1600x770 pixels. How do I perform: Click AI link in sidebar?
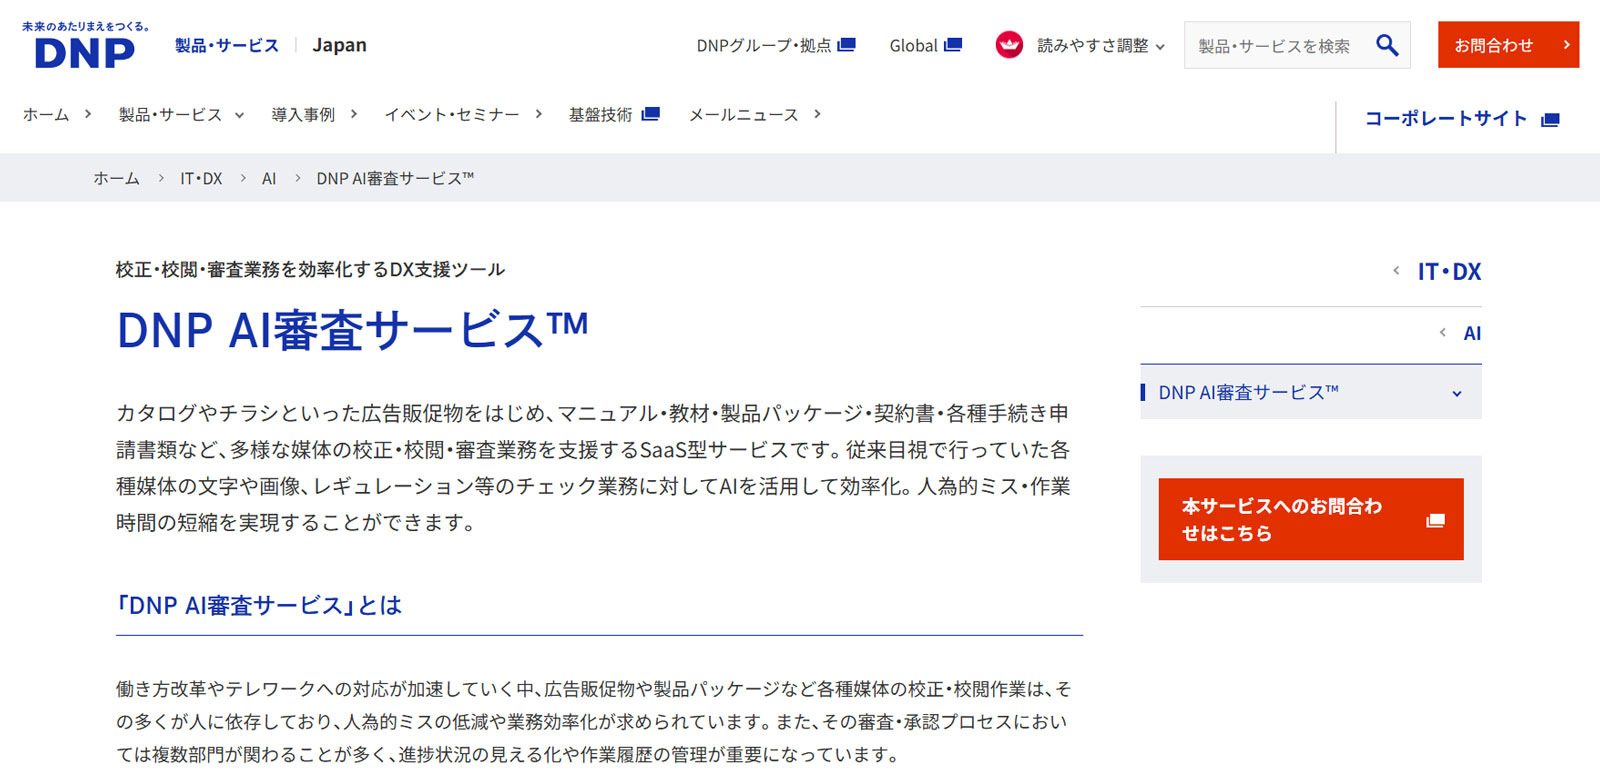pos(1472,333)
